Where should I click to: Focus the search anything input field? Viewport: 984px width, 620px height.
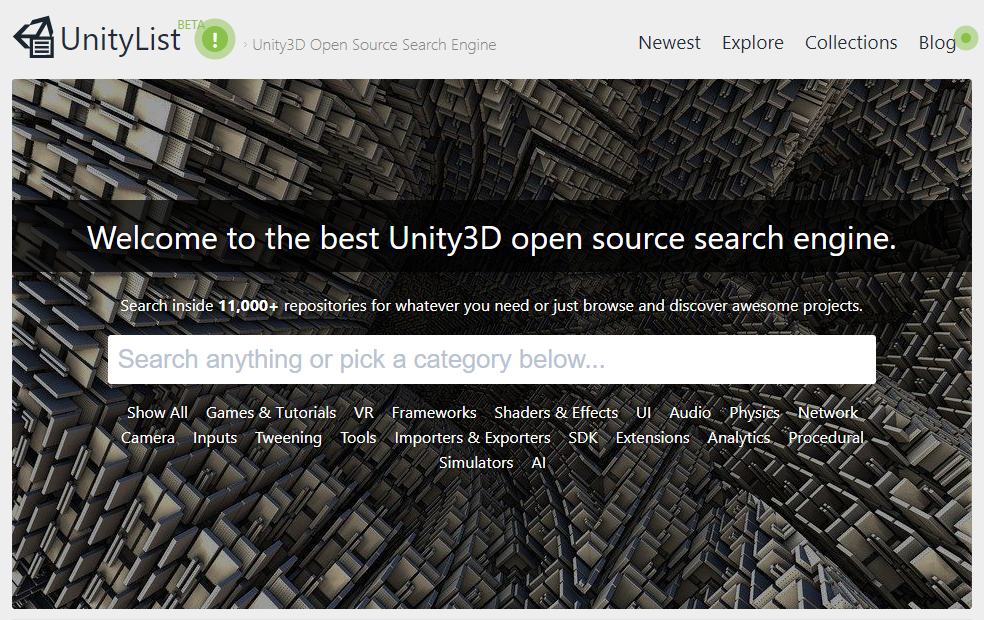click(x=491, y=360)
